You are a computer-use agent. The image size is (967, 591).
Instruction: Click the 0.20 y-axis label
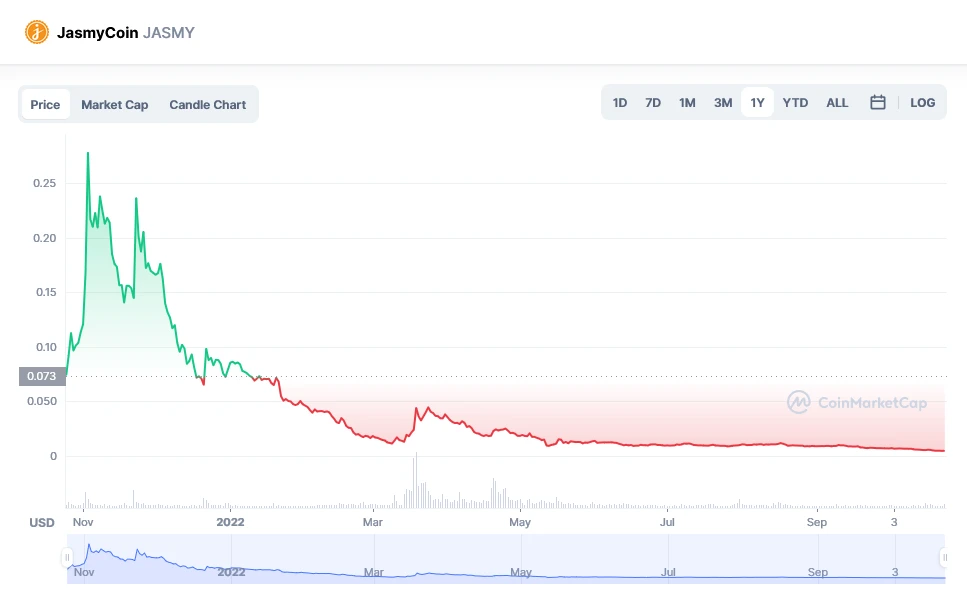click(44, 238)
